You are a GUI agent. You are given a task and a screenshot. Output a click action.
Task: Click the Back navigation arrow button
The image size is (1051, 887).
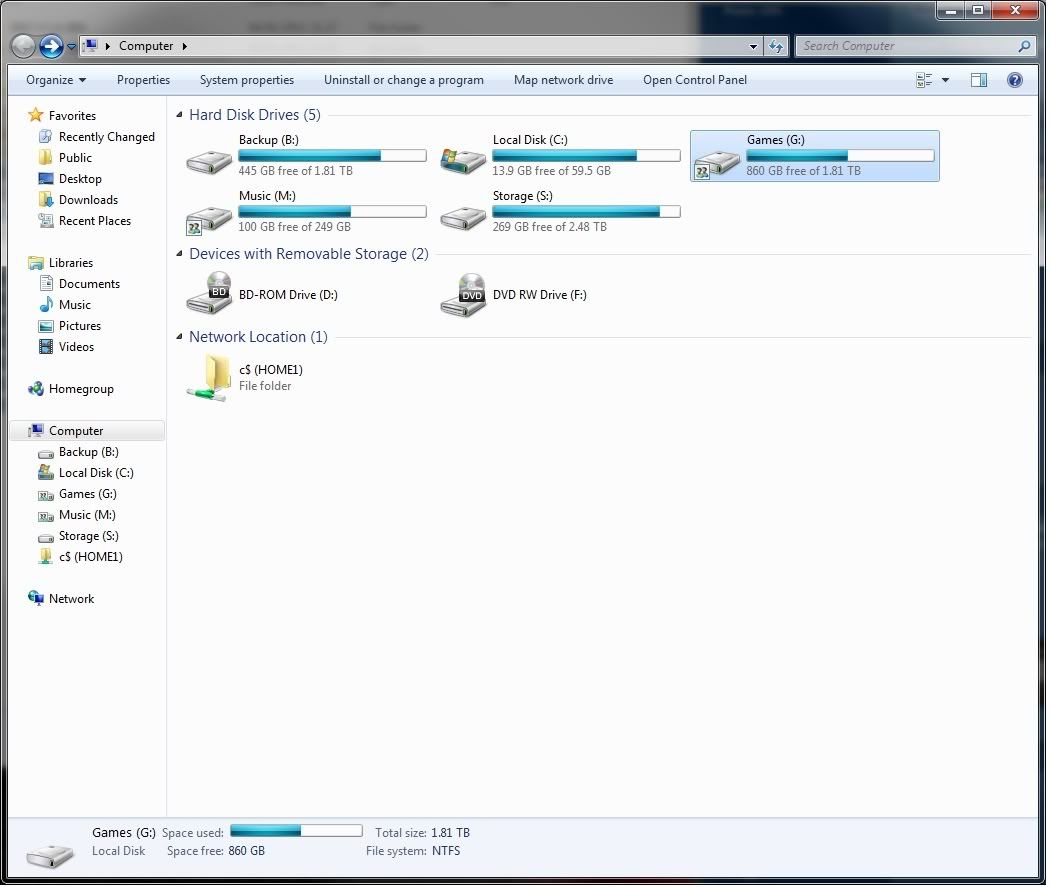23,46
